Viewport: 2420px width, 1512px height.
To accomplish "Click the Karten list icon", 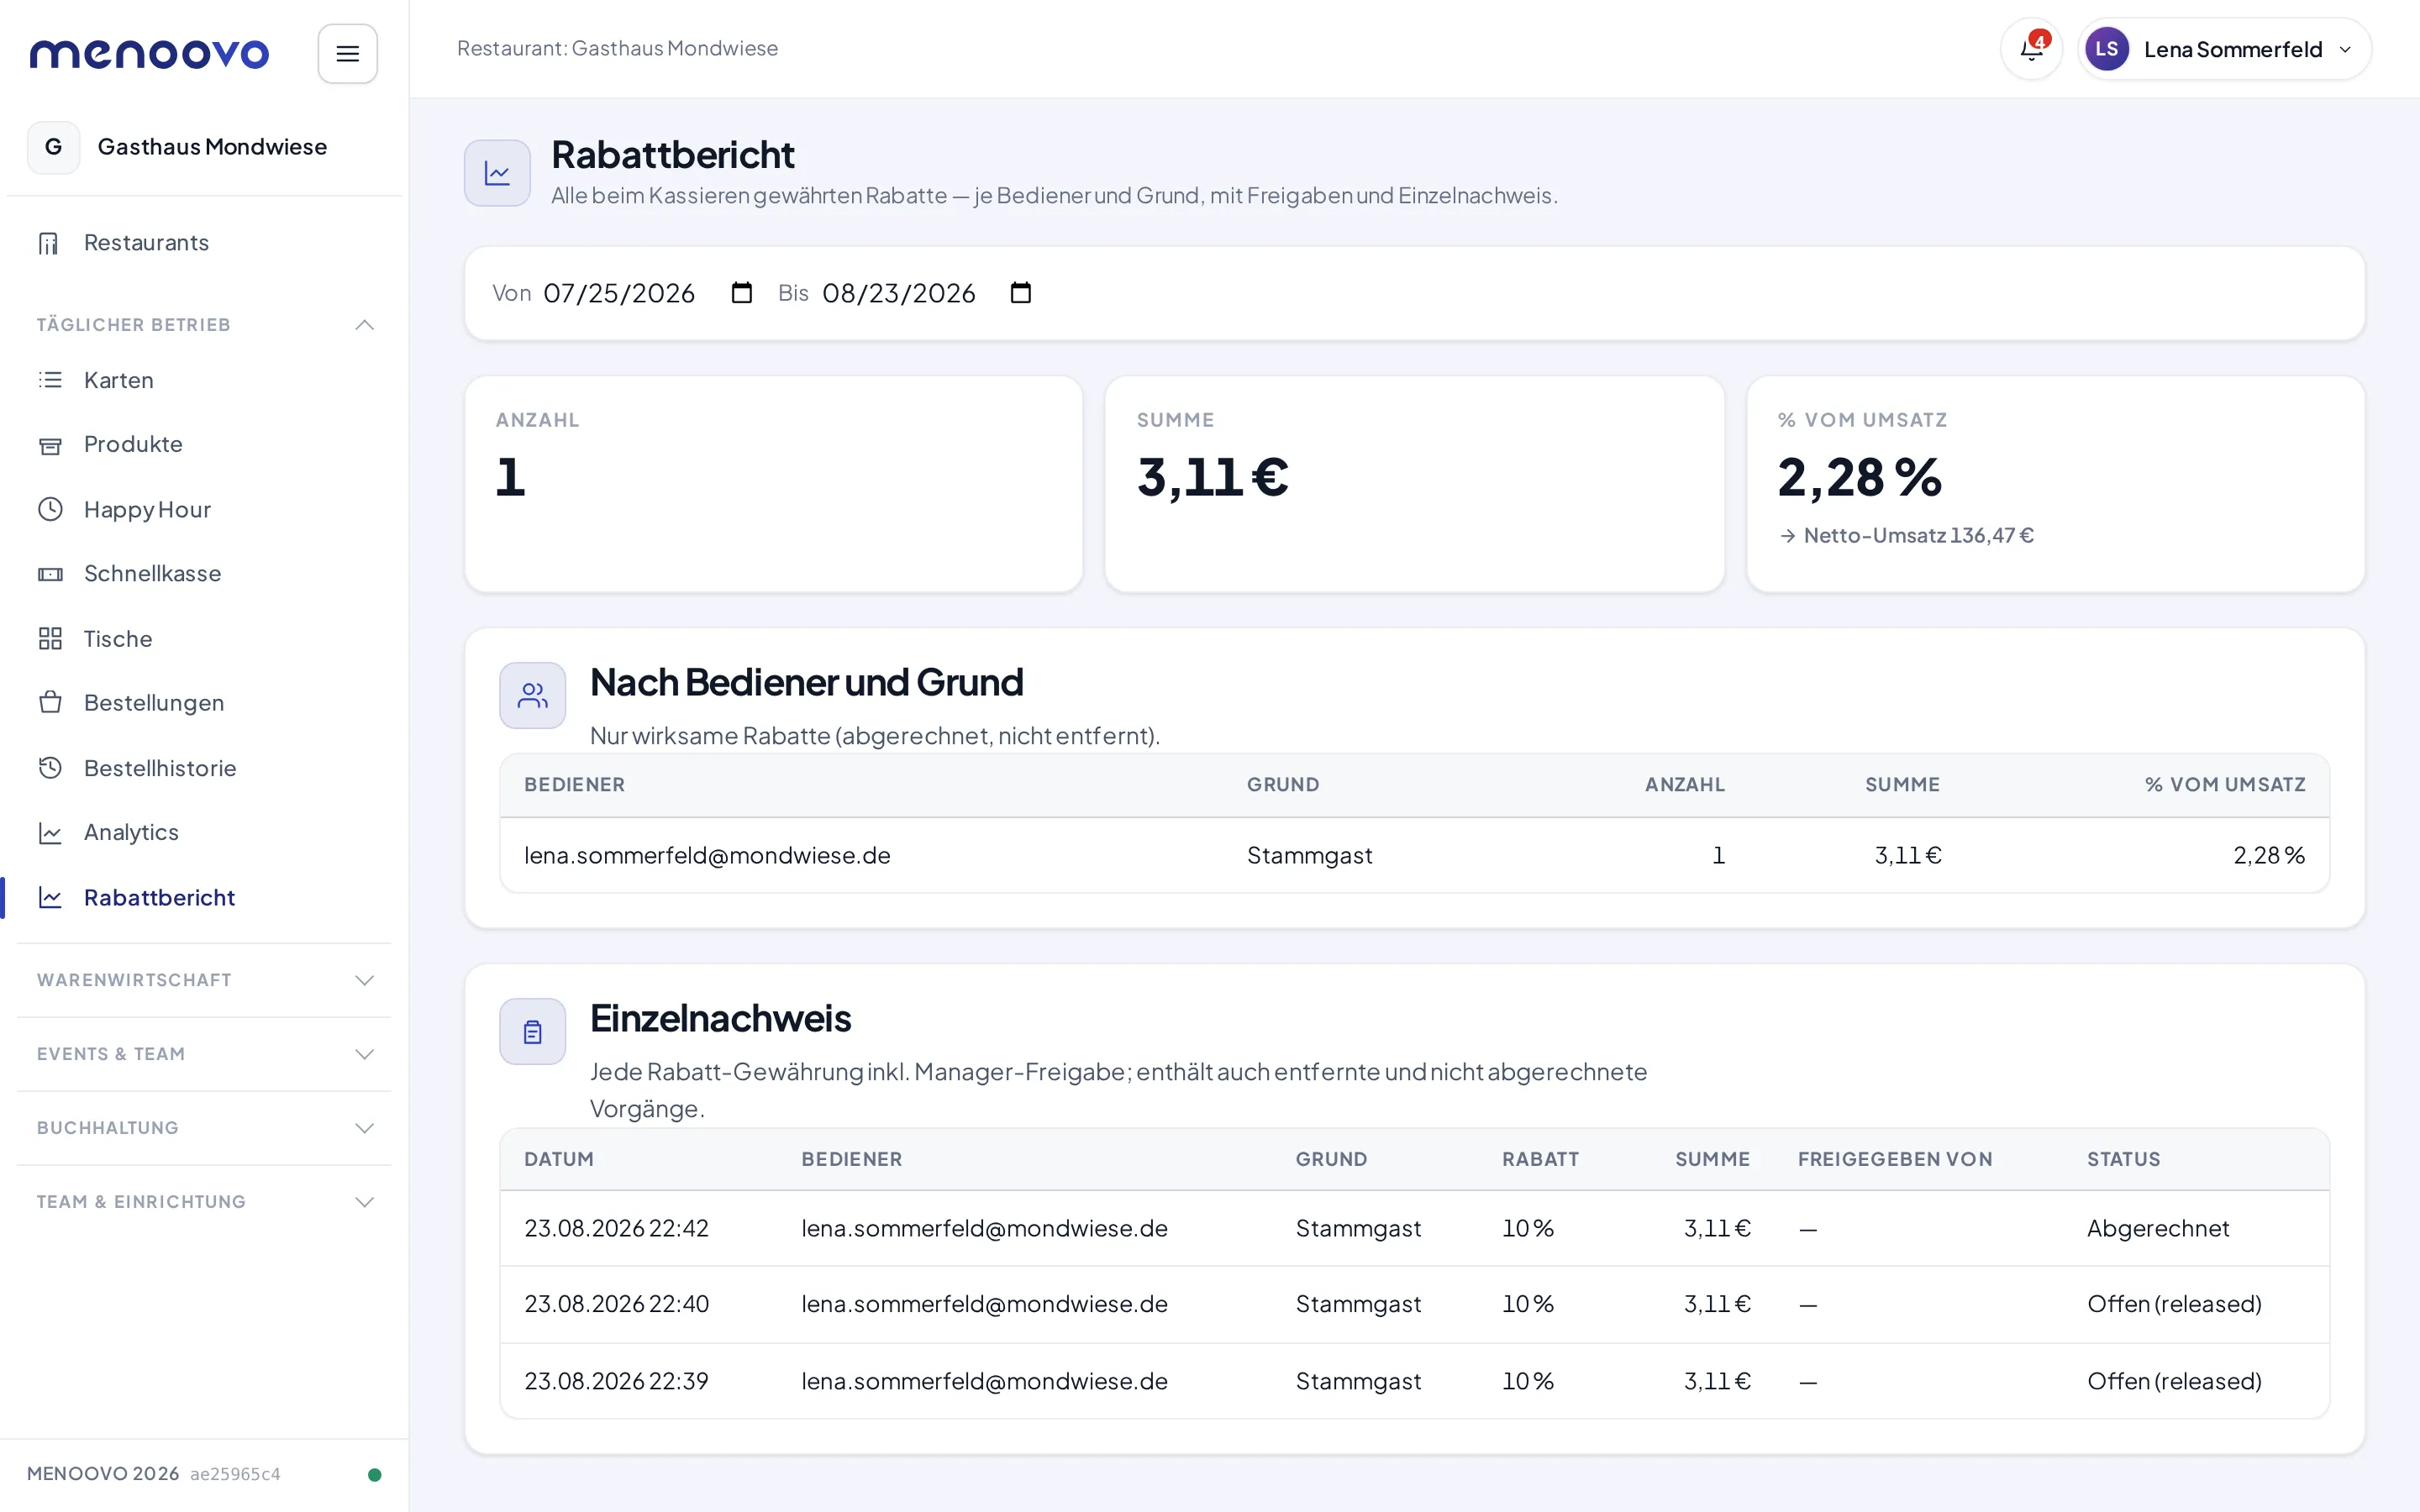I will point(50,380).
